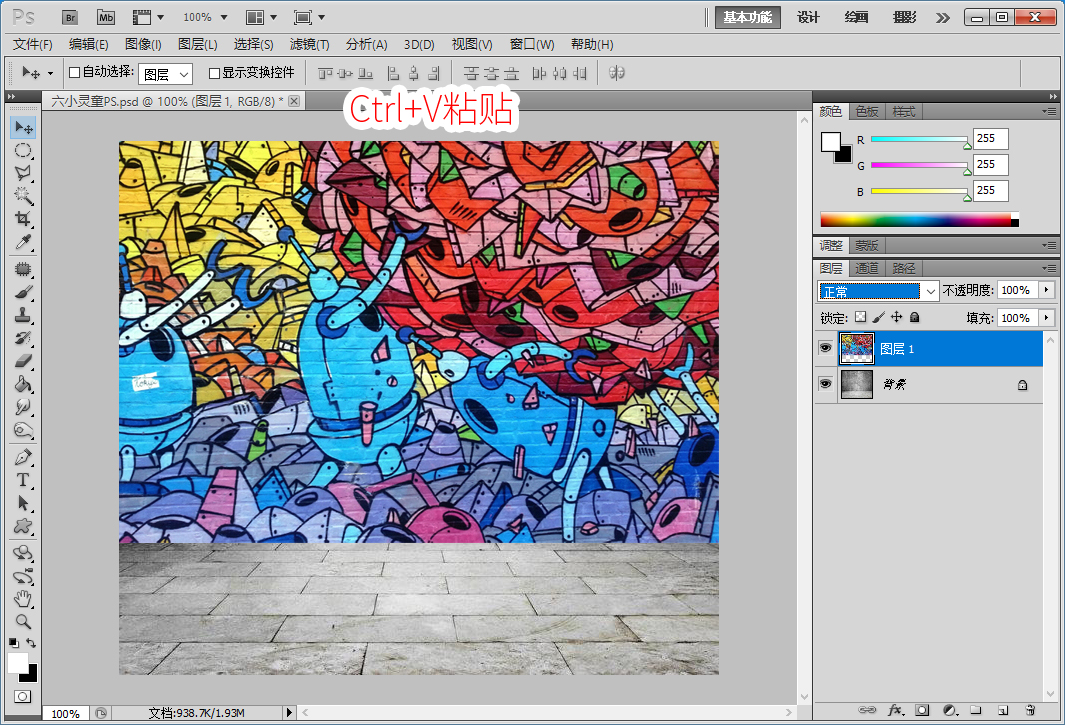1065x725 pixels.
Task: Select the Horizontal Type tool
Action: [23, 480]
